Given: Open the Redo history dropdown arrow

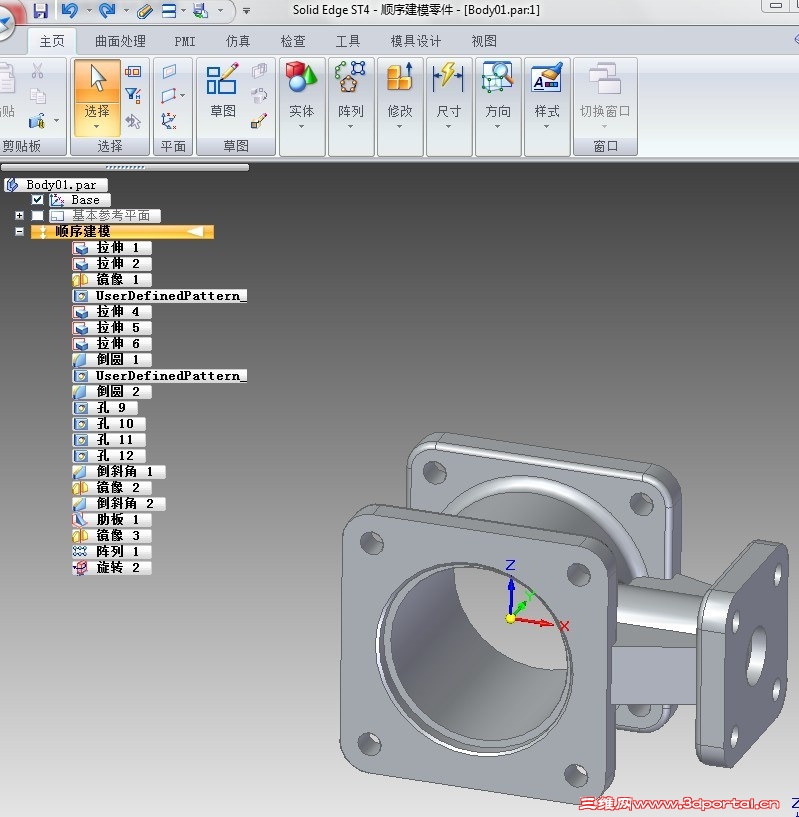Looking at the screenshot, I should [x=127, y=10].
